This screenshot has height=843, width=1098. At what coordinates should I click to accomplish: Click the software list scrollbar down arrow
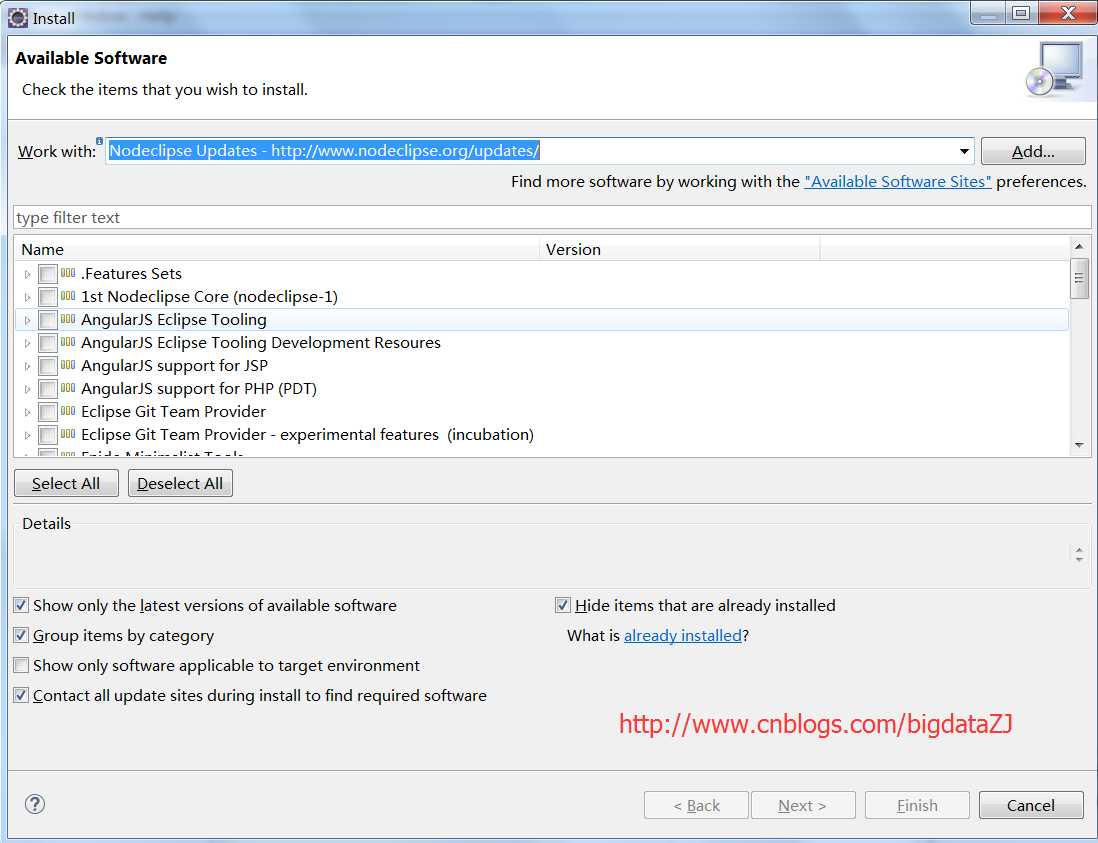coord(1079,445)
